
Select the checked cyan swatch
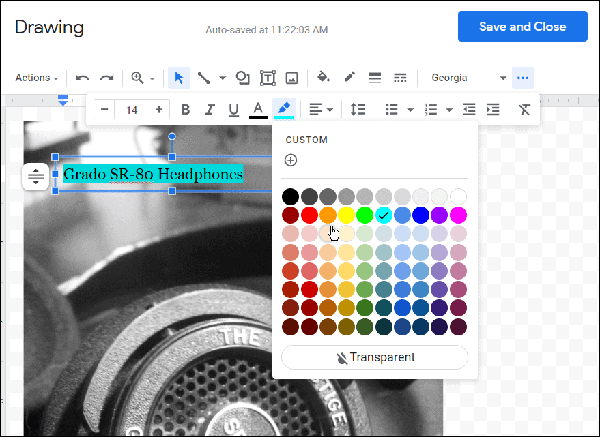tap(383, 215)
